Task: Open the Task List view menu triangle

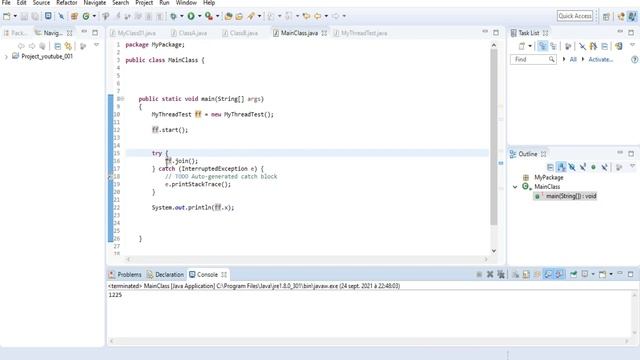Action: pyautogui.click(x=632, y=45)
